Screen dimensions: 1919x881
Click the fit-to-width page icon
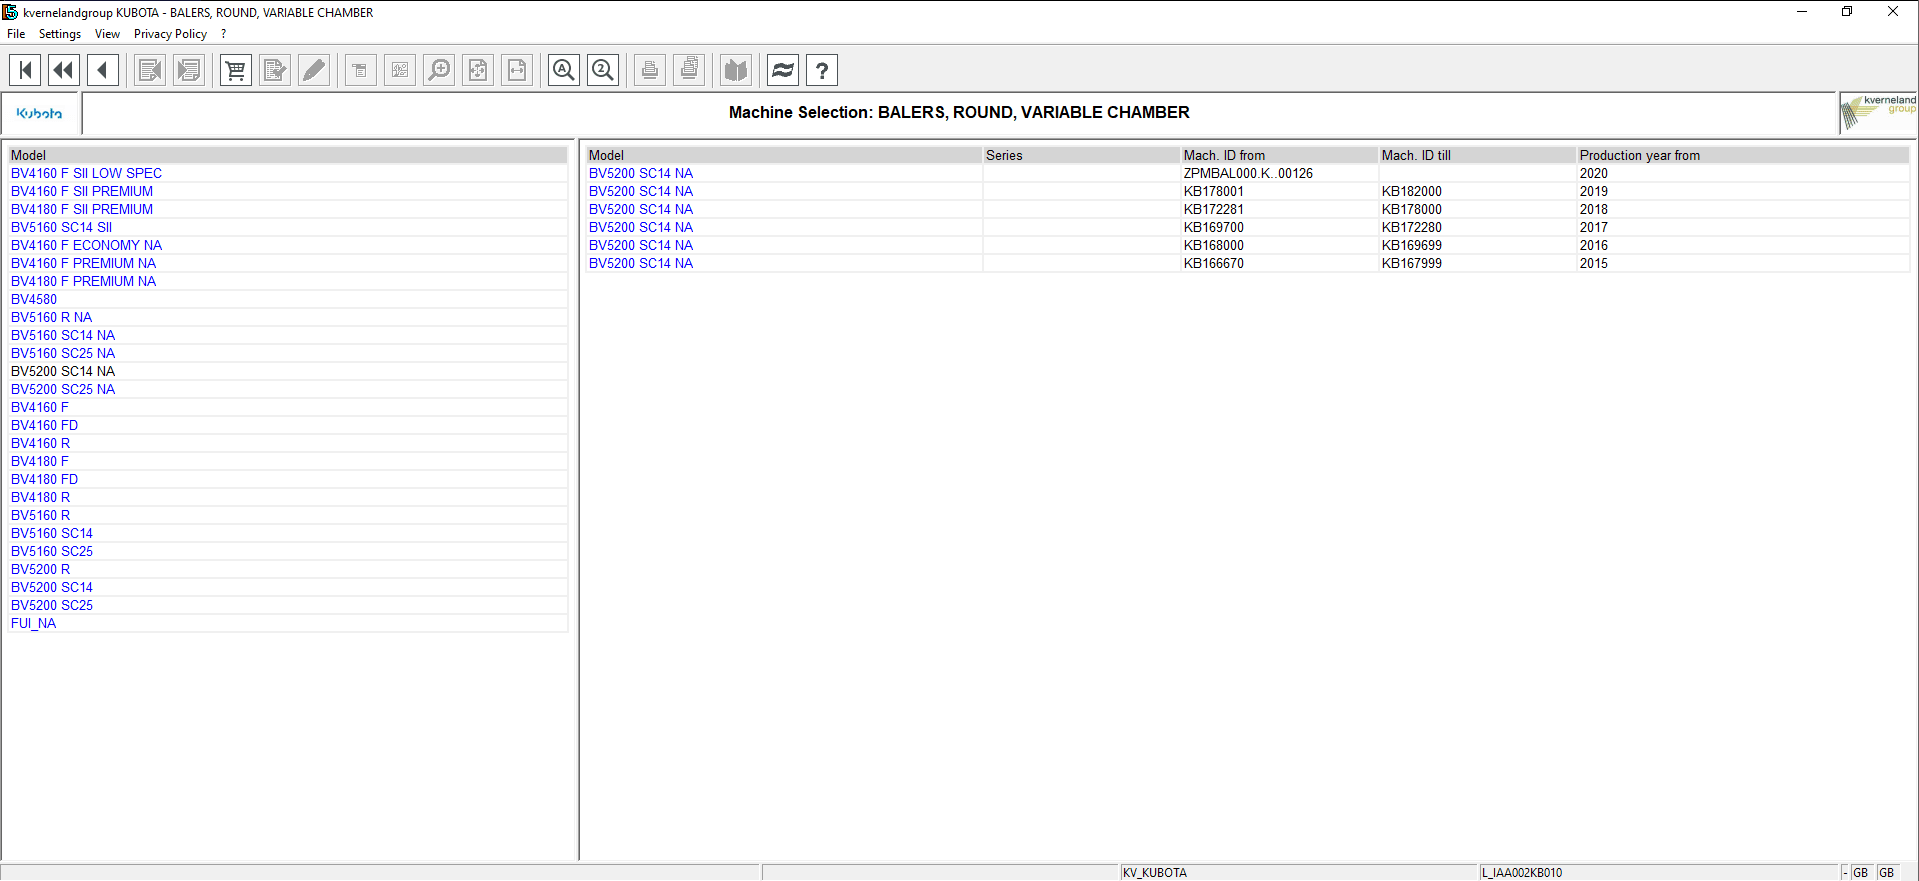(517, 70)
